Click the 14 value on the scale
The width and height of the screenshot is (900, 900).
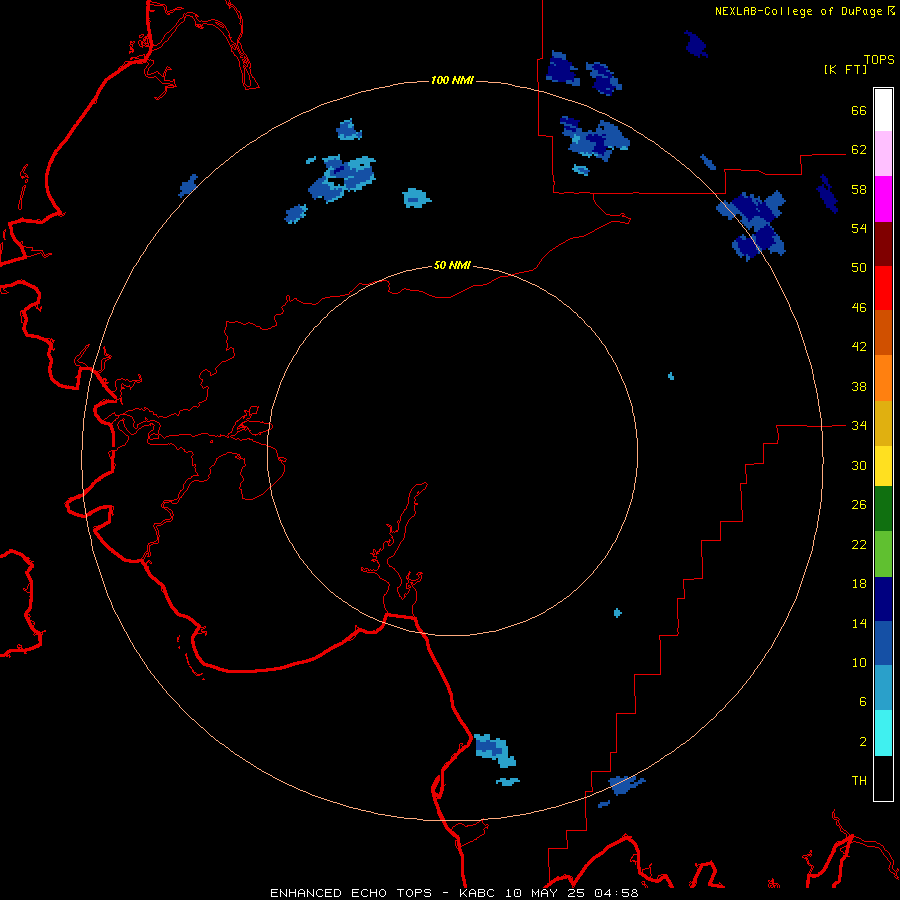point(859,623)
